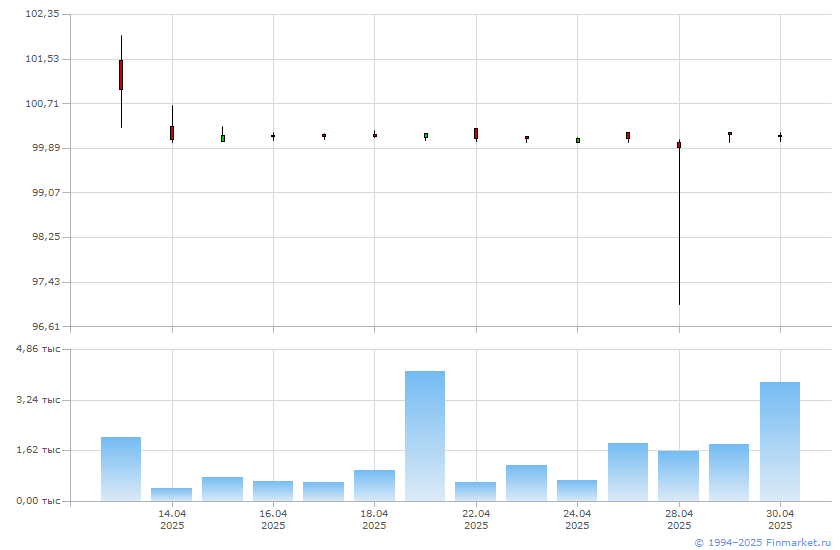Click the 24.04 2025 date label
The image size is (840, 550).
(x=577, y=519)
